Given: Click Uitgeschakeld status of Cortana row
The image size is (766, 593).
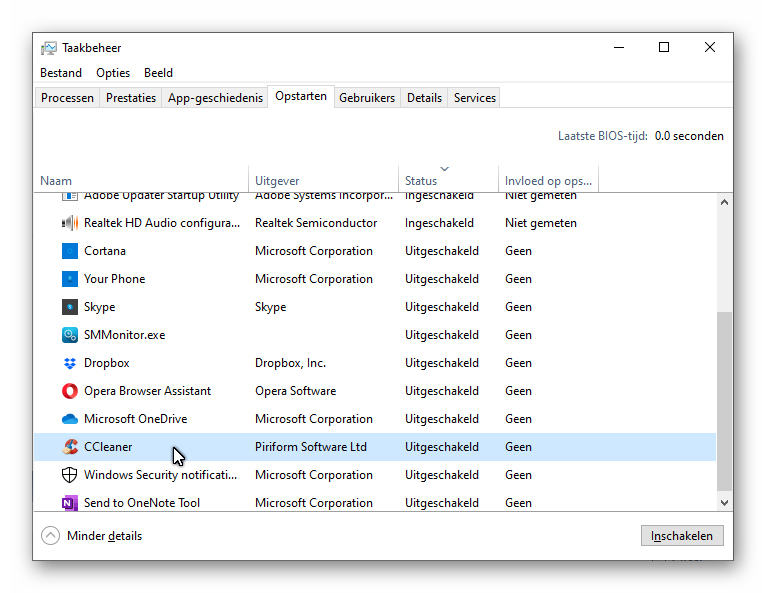Looking at the screenshot, I should (x=442, y=251).
